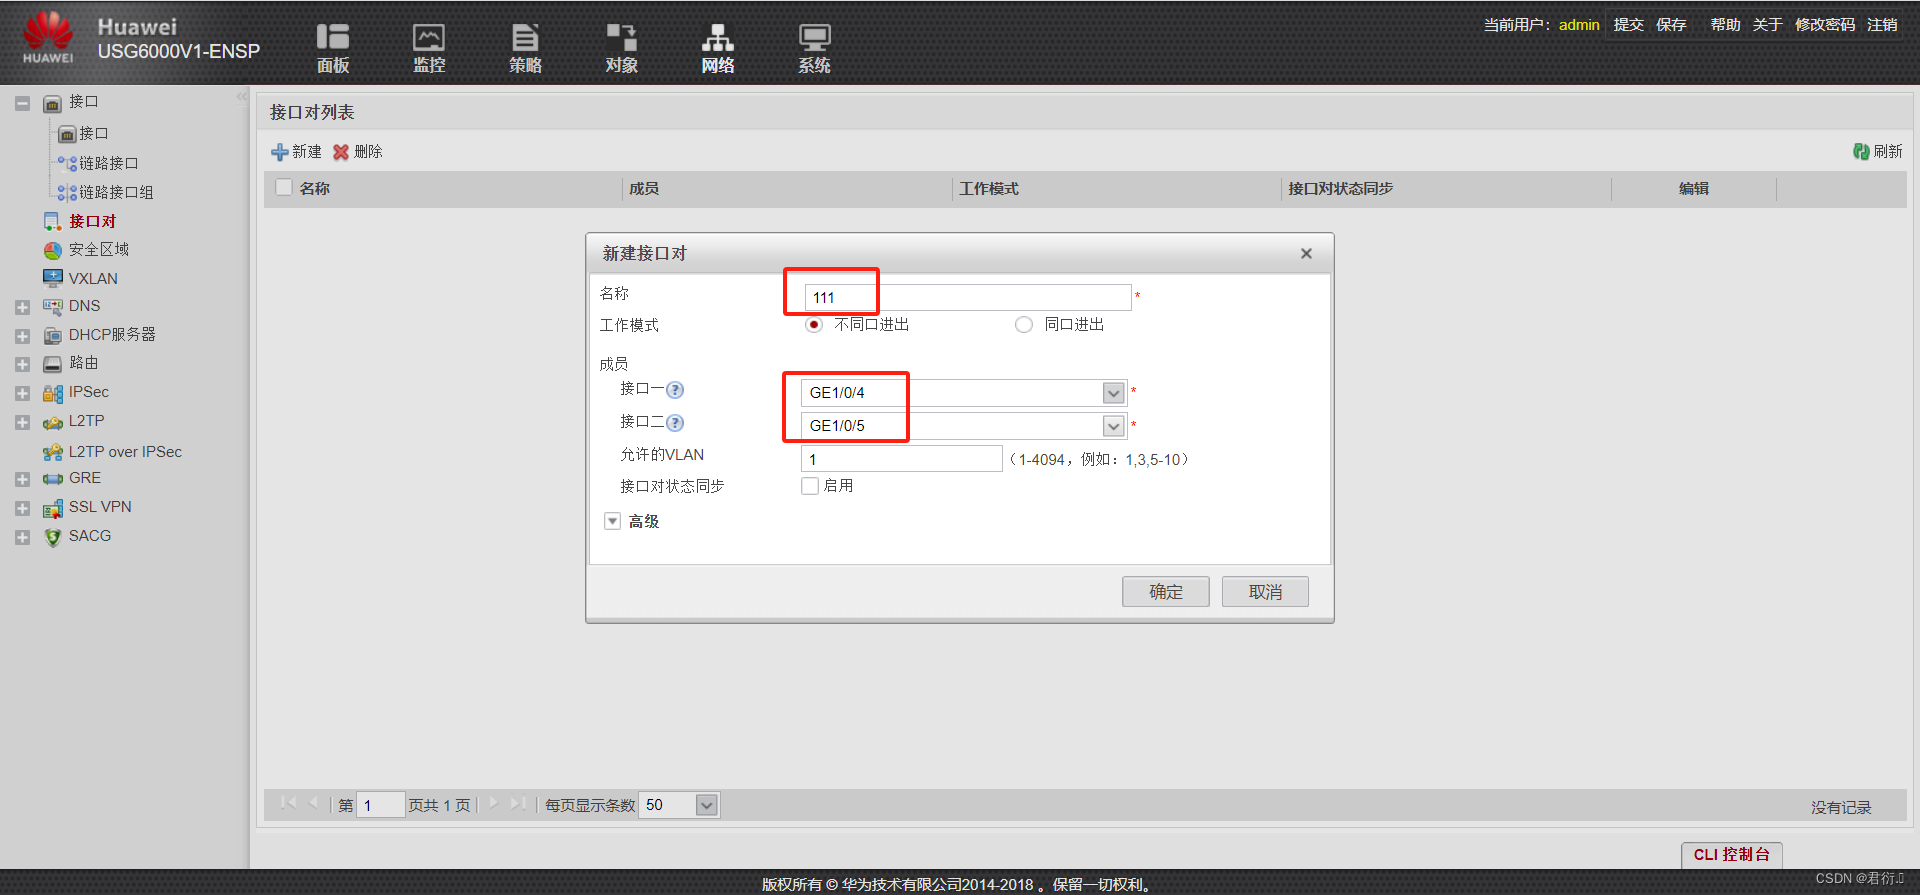Confirm with the 确定 button

point(1165,592)
